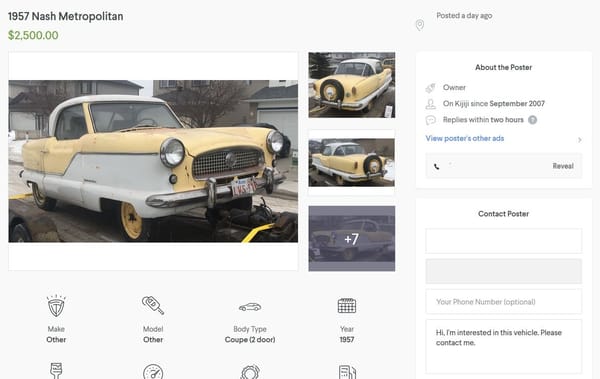Click the phone handset icon

pos(436,166)
